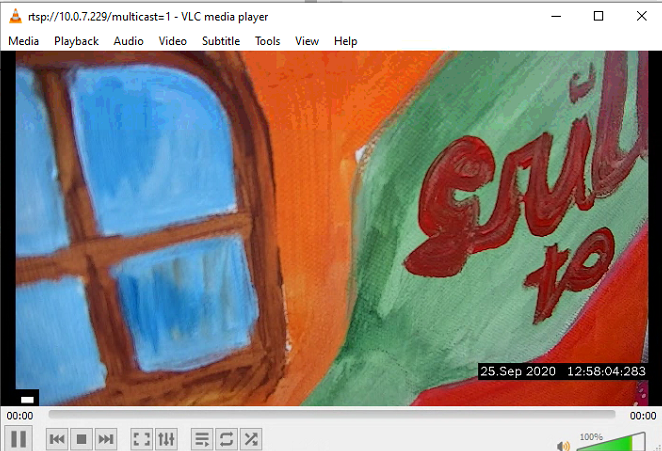This screenshot has height=451, width=662.
Task: Skip to next media item
Action: click(106, 439)
